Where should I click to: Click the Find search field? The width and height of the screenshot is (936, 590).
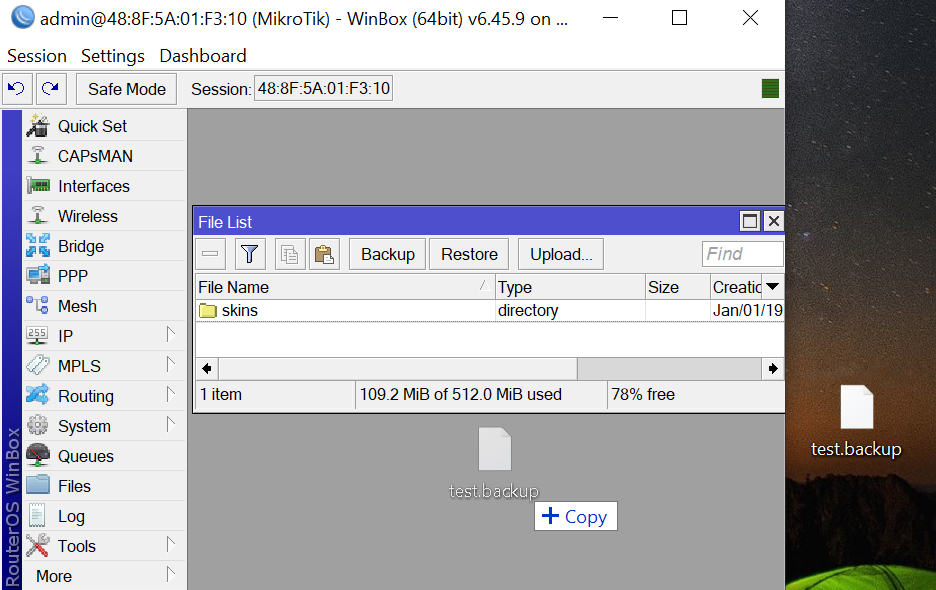pyautogui.click(x=743, y=254)
